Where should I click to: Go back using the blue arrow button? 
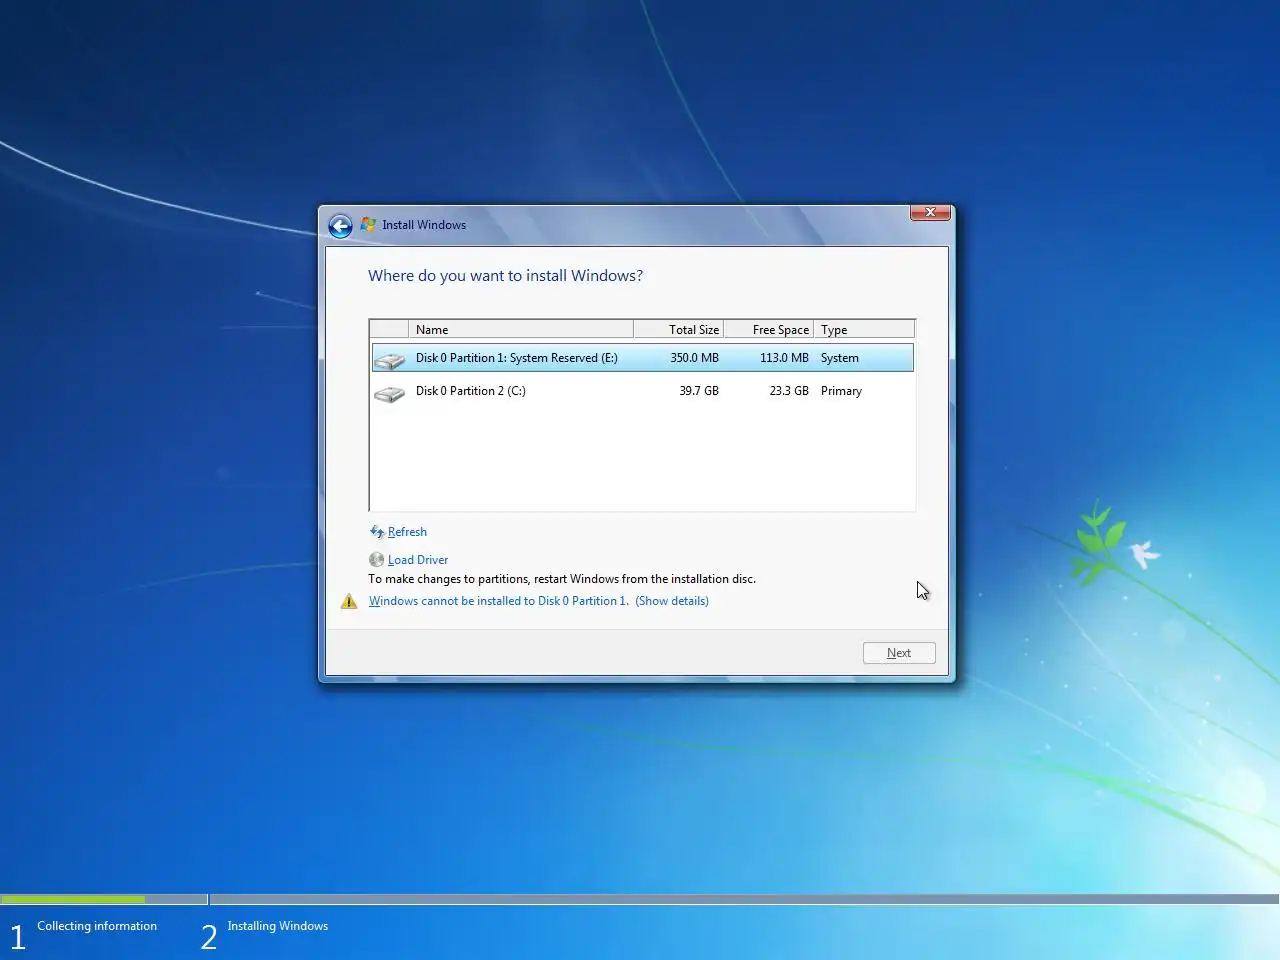pos(340,226)
